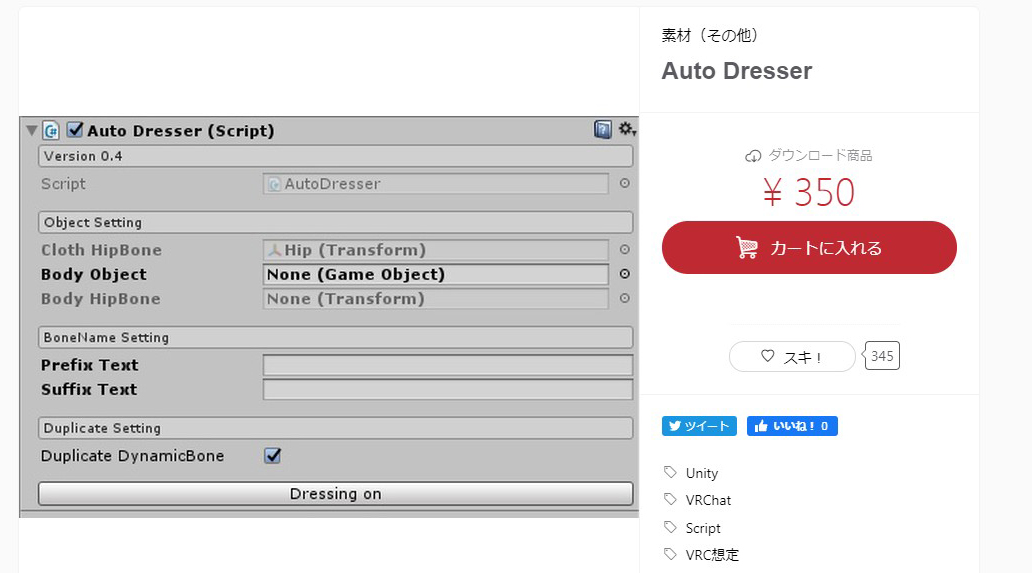Click the 345 likes count badge
Viewport: 1032px width, 573px height.
click(882, 356)
